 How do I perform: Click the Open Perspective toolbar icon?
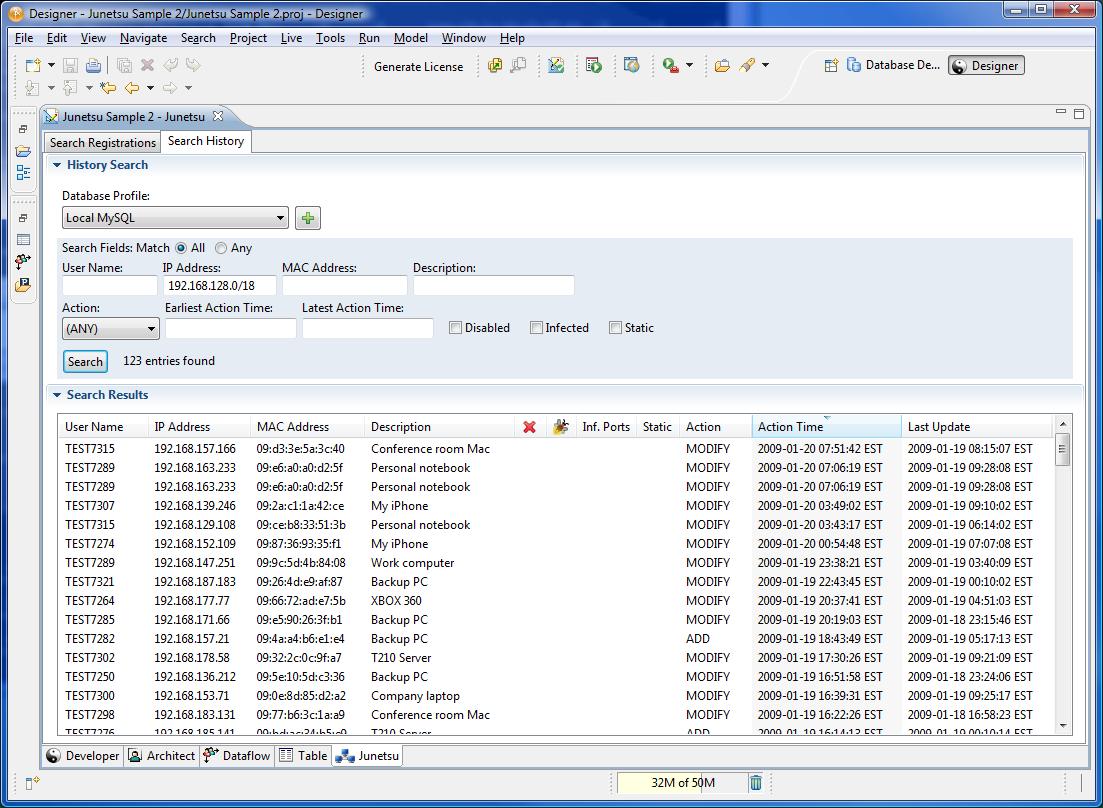pos(831,66)
